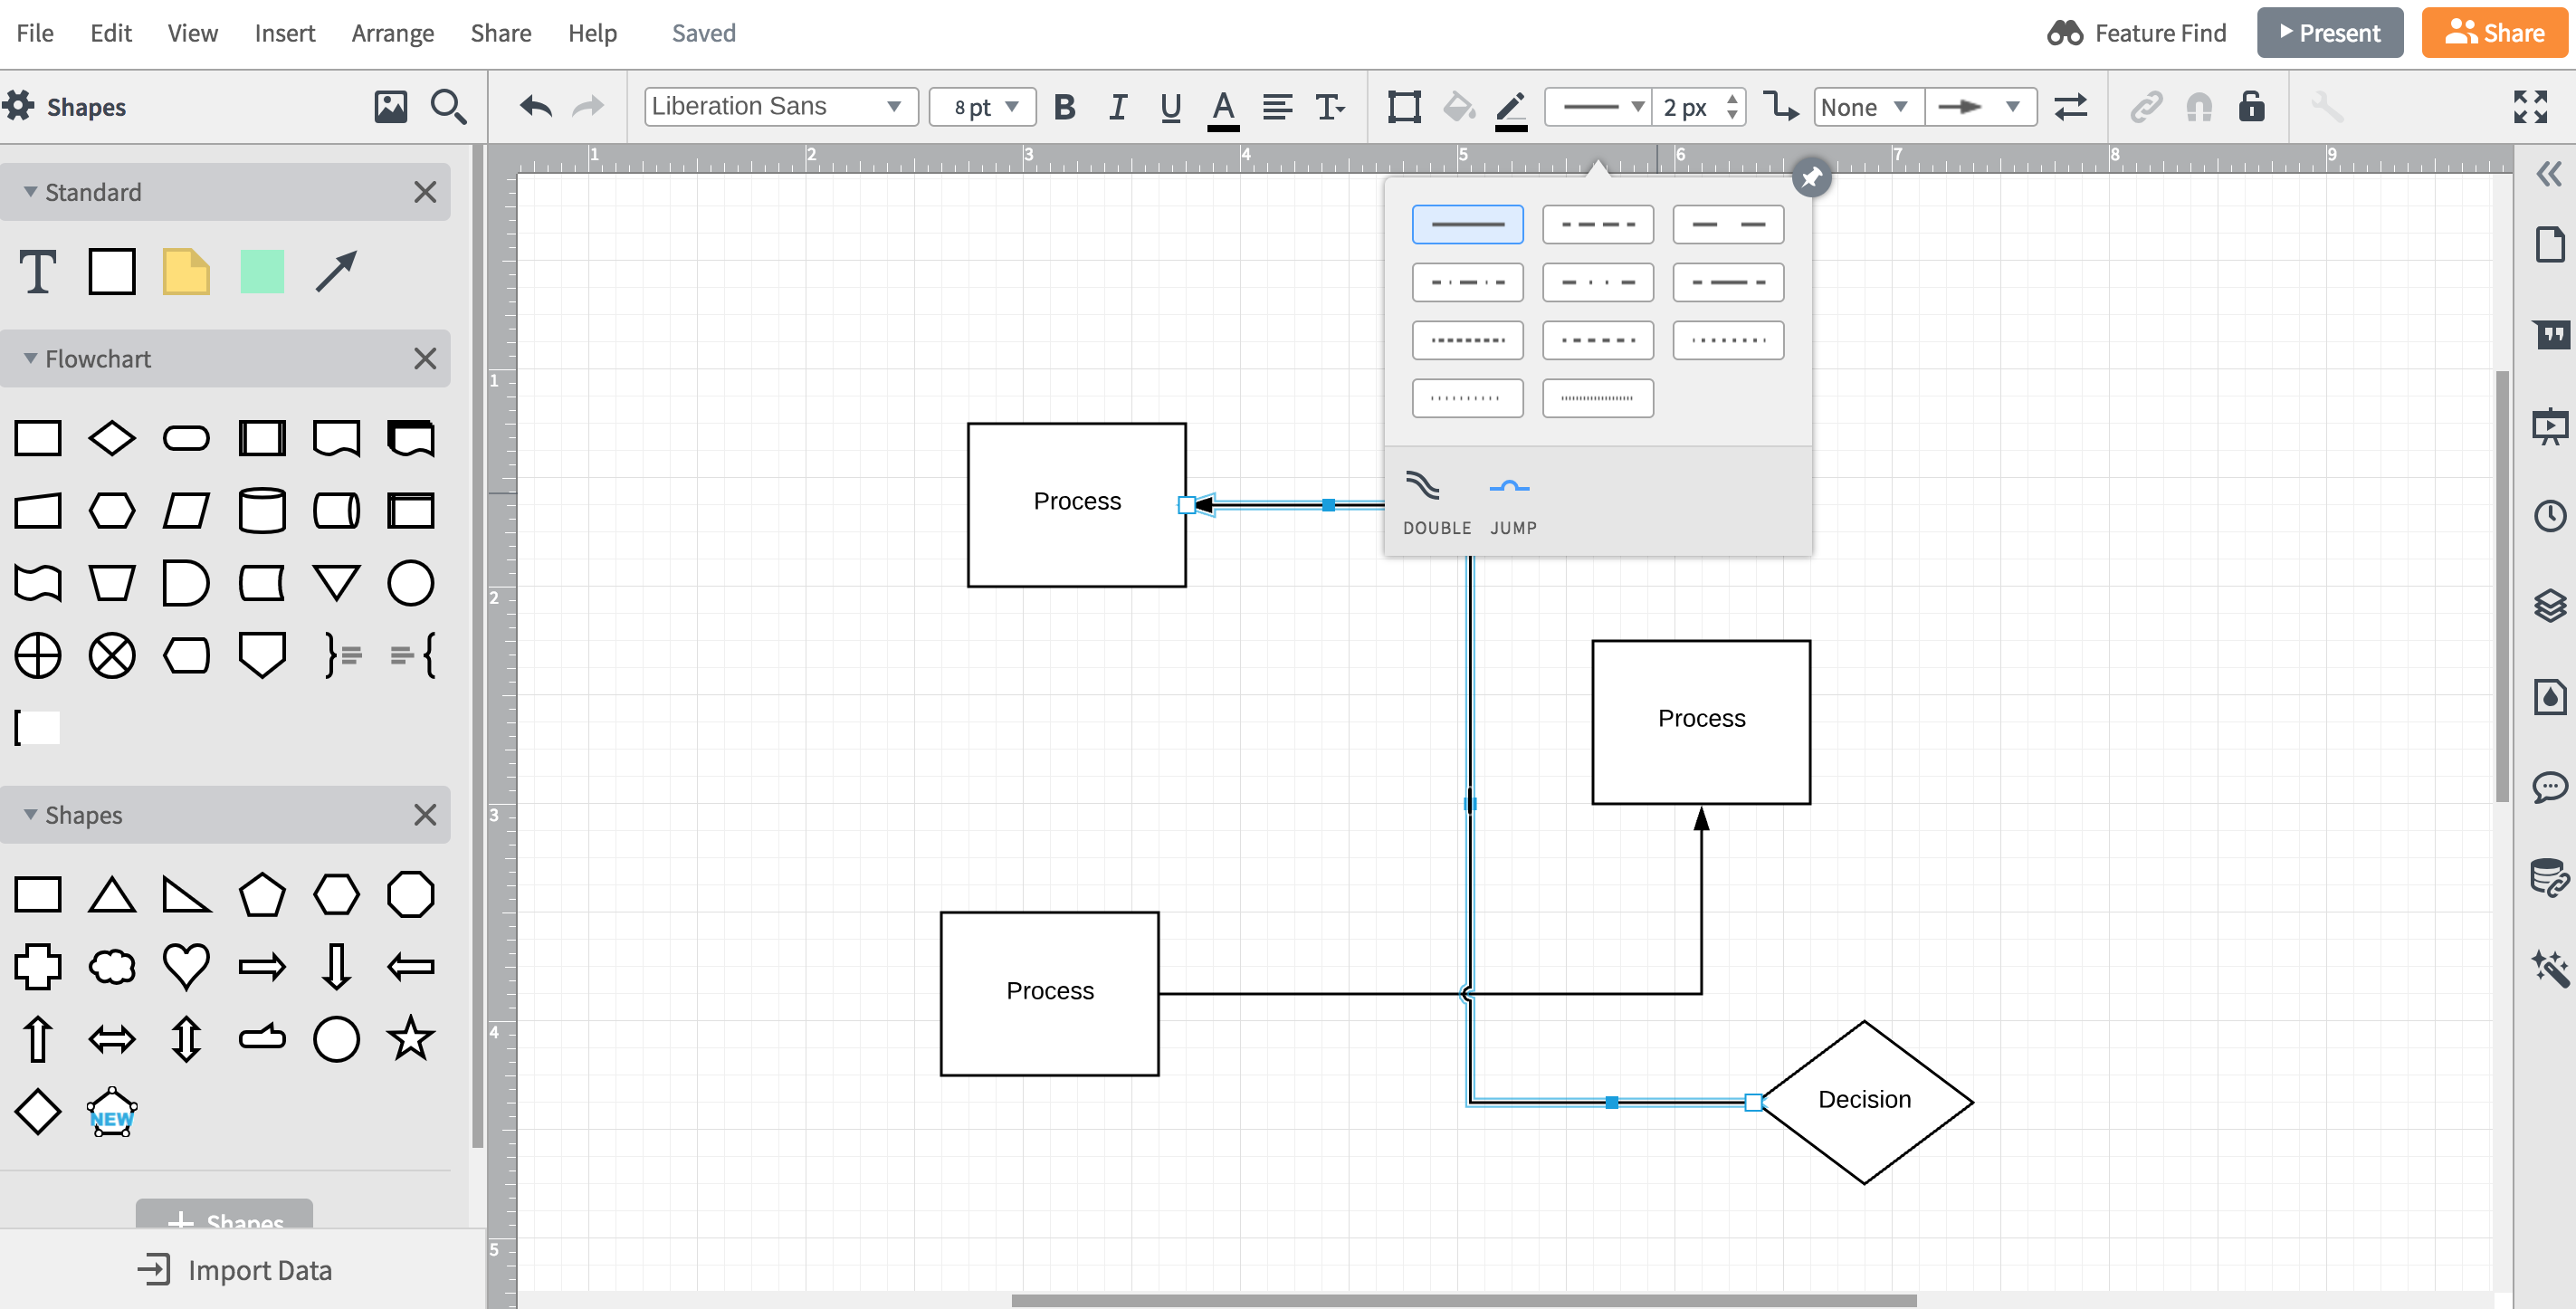Open the revision History panel

2552,515
